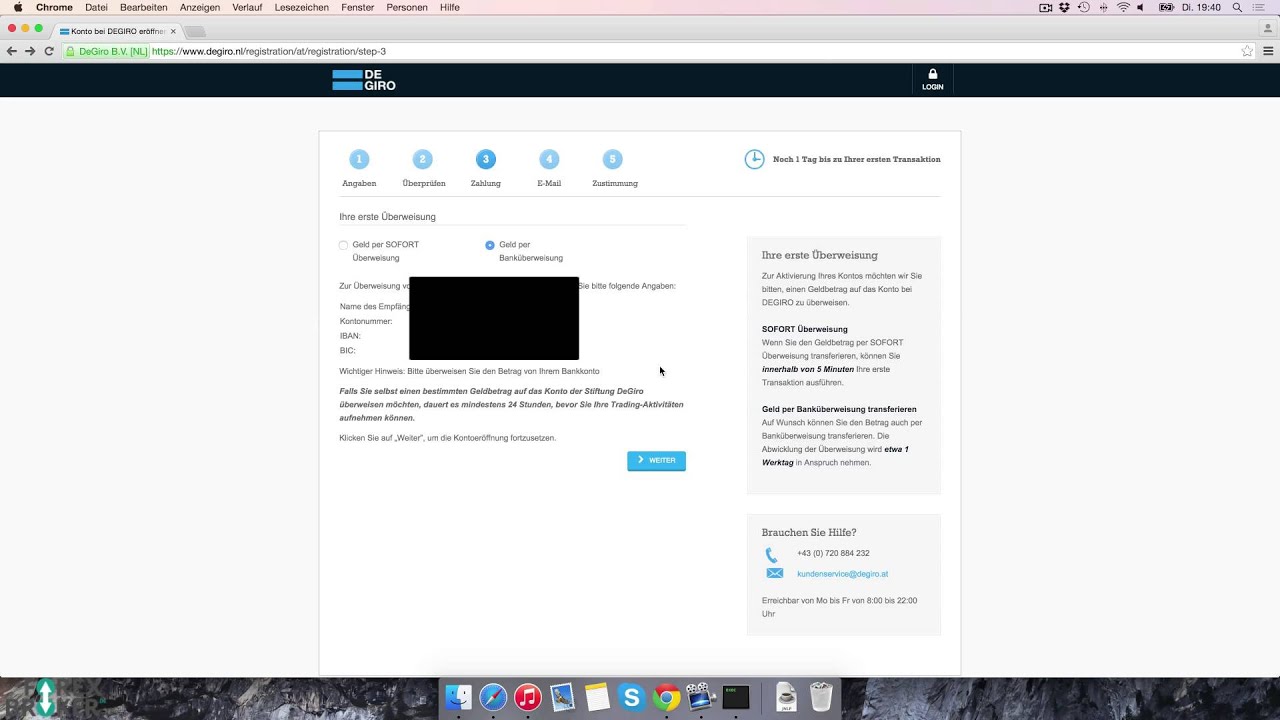The height and width of the screenshot is (720, 1280).
Task: Open Terminal icon in dock
Action: click(x=736, y=697)
